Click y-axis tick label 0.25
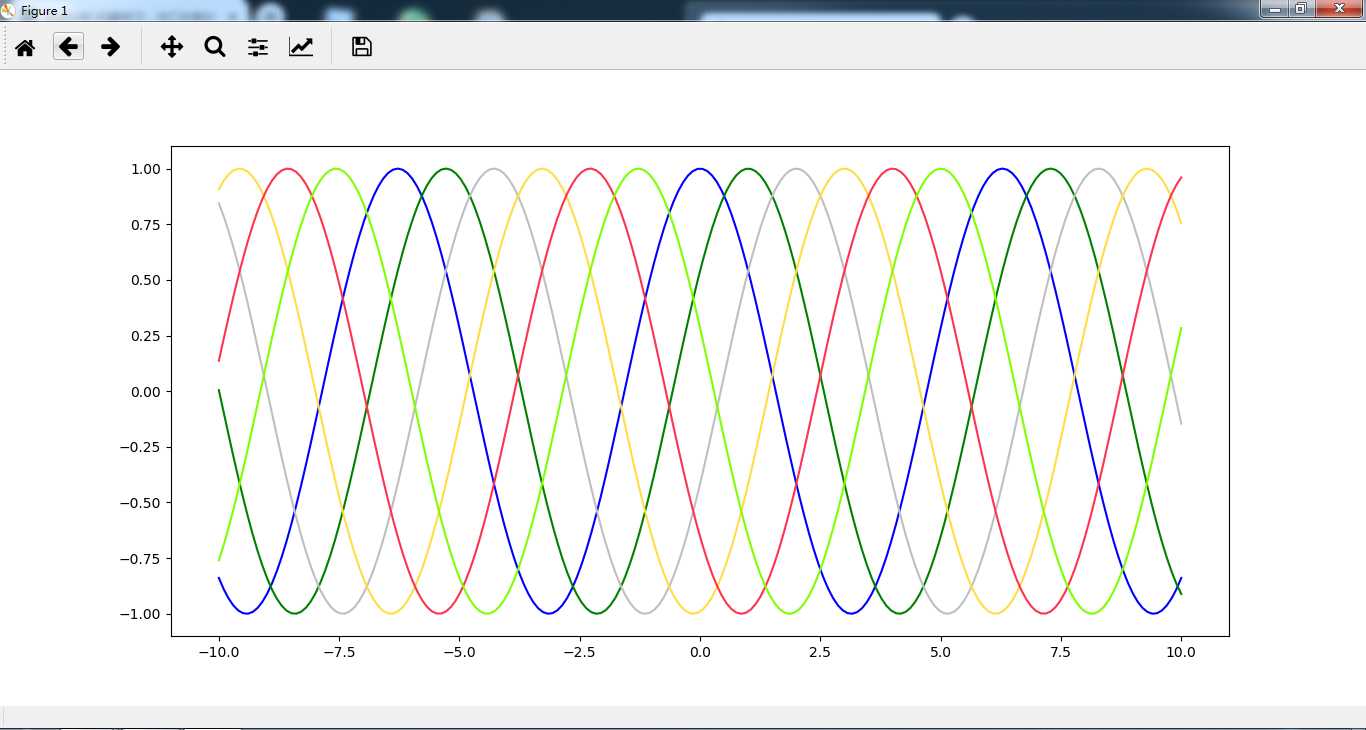 point(146,336)
